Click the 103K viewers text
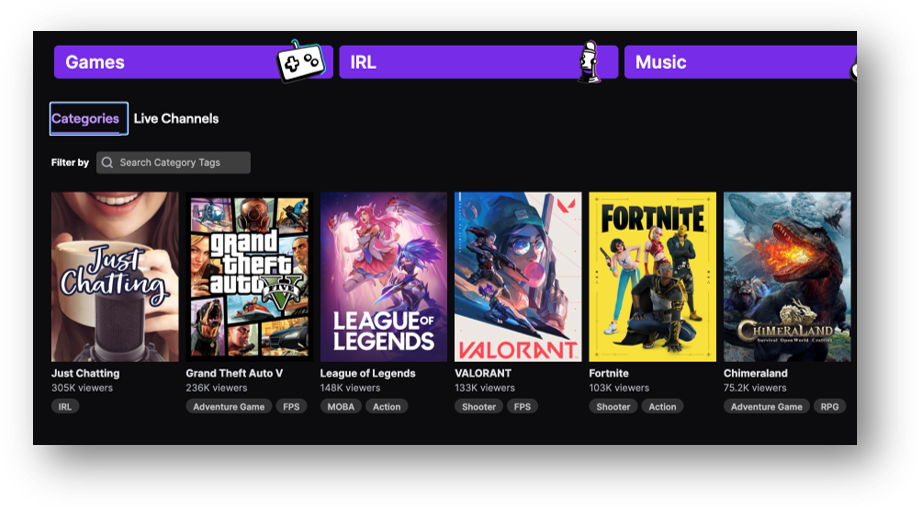This screenshot has width=919, height=507. [619, 387]
